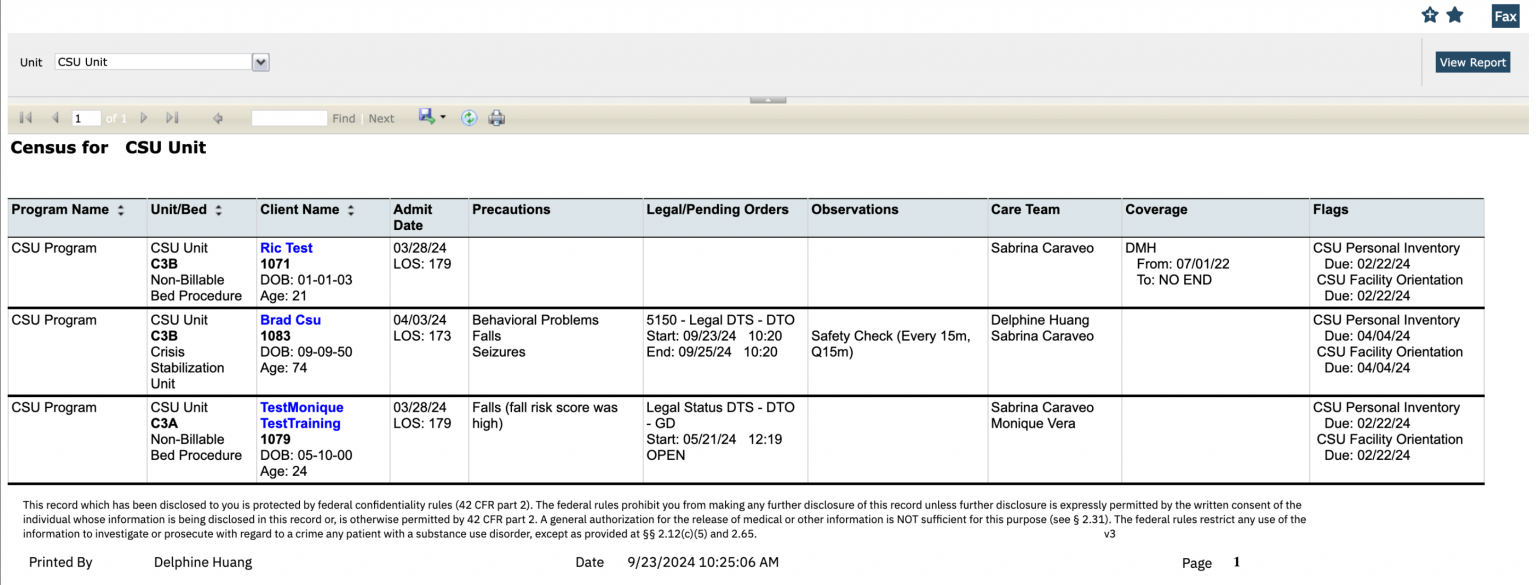
Task: Sort table by Unit/Bed column
Action: click(x=219, y=211)
